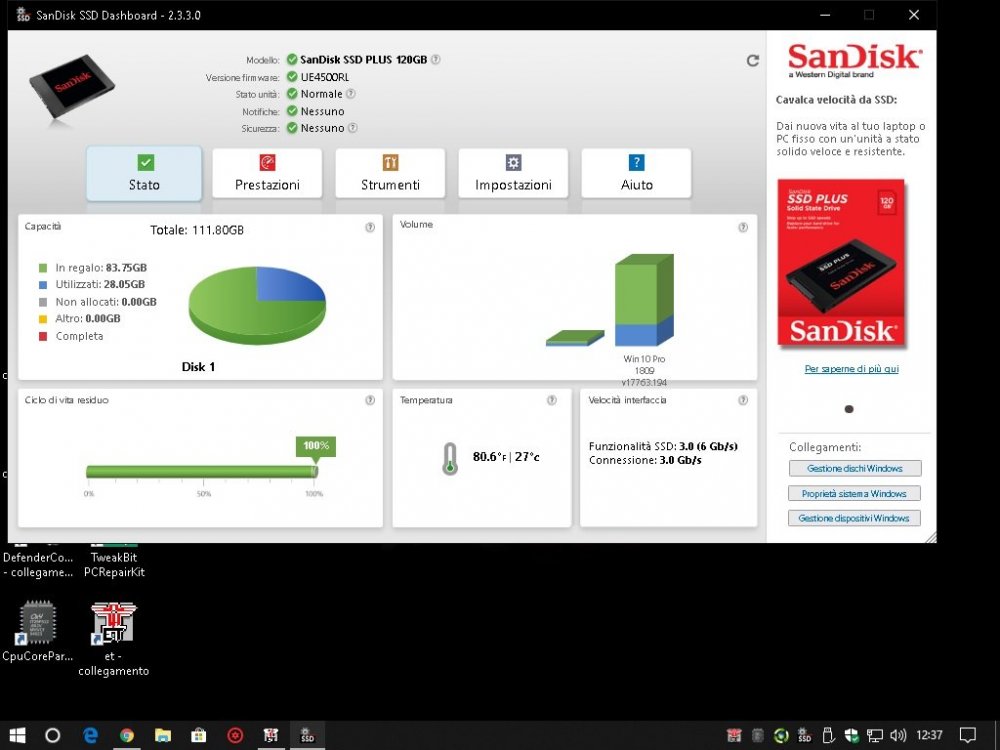1000x750 pixels.
Task: Open the Action Center notification icon
Action: (x=968, y=735)
